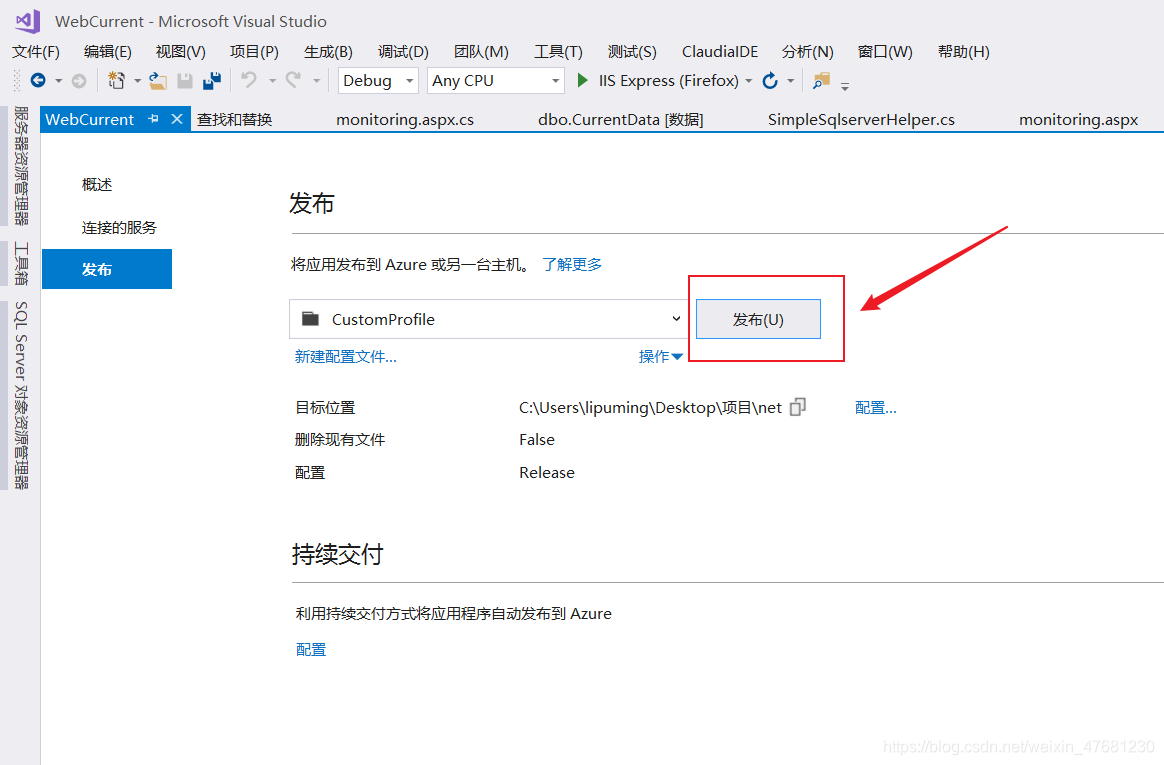The height and width of the screenshot is (765, 1164).
Task: Click the Release configuration value
Action: coord(546,473)
